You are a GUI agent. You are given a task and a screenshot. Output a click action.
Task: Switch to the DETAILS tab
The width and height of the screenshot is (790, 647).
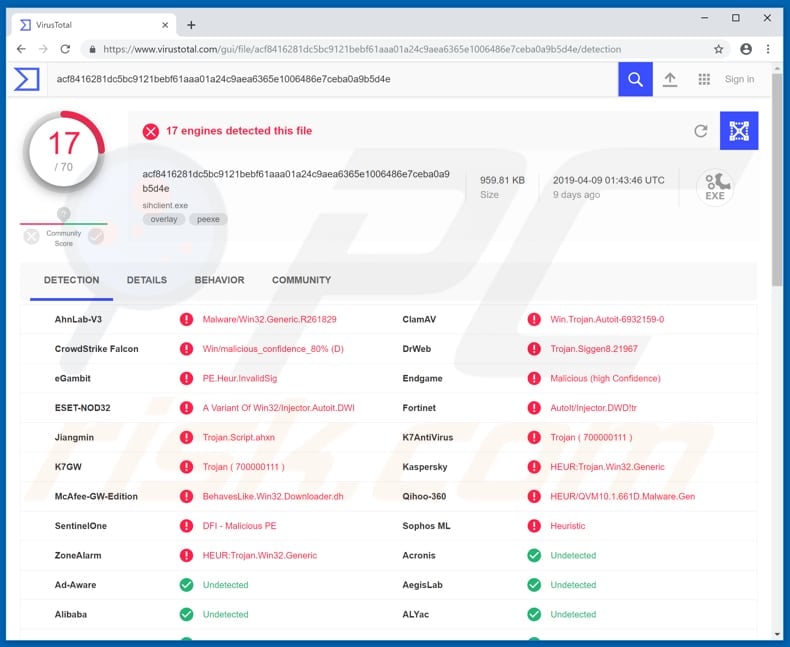(x=147, y=280)
